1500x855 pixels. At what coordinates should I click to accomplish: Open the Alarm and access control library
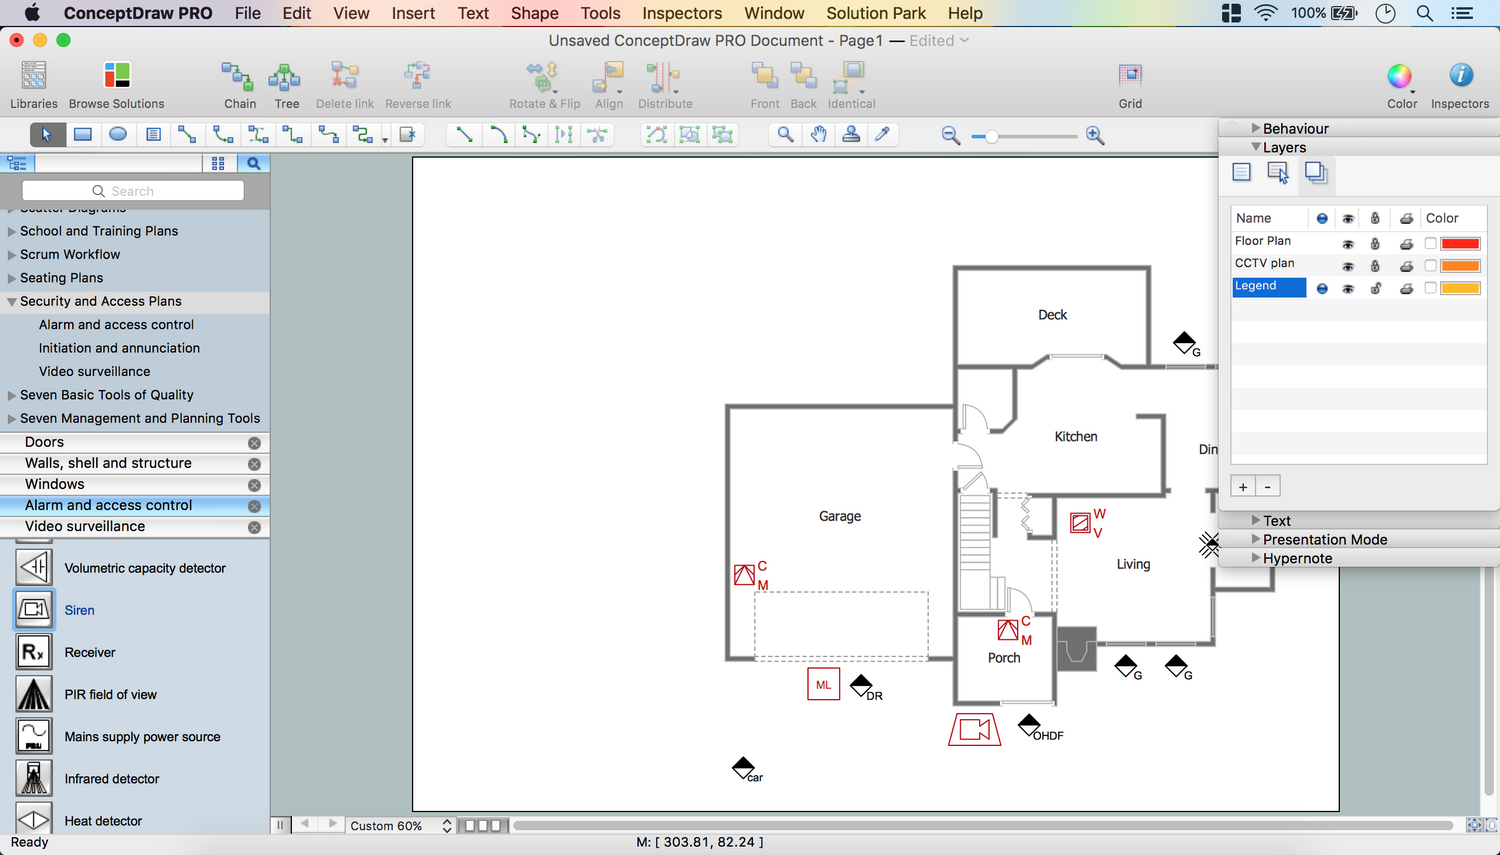(x=116, y=325)
